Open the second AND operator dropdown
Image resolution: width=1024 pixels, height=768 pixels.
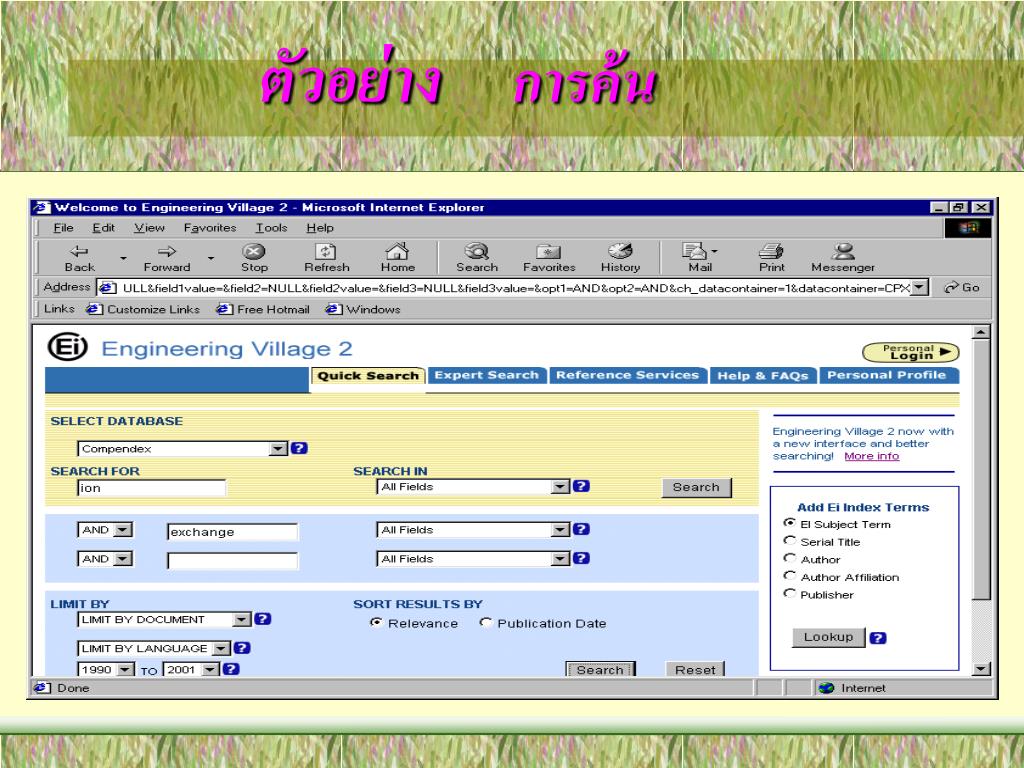coord(123,558)
